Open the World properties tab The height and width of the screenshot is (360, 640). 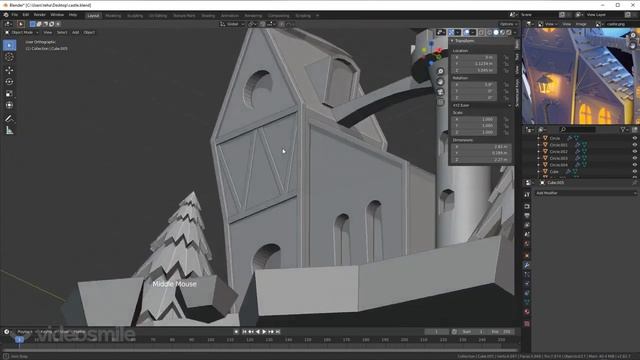coord(527,244)
